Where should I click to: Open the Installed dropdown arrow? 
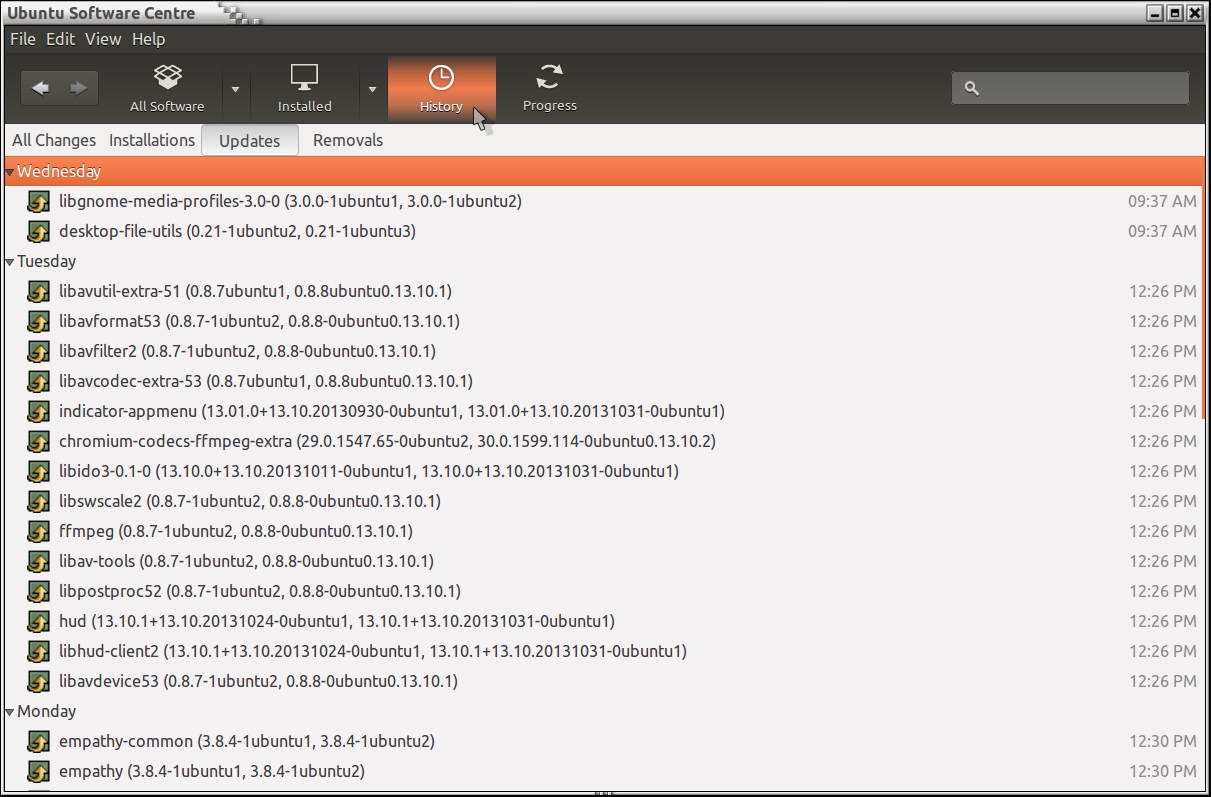[x=372, y=89]
